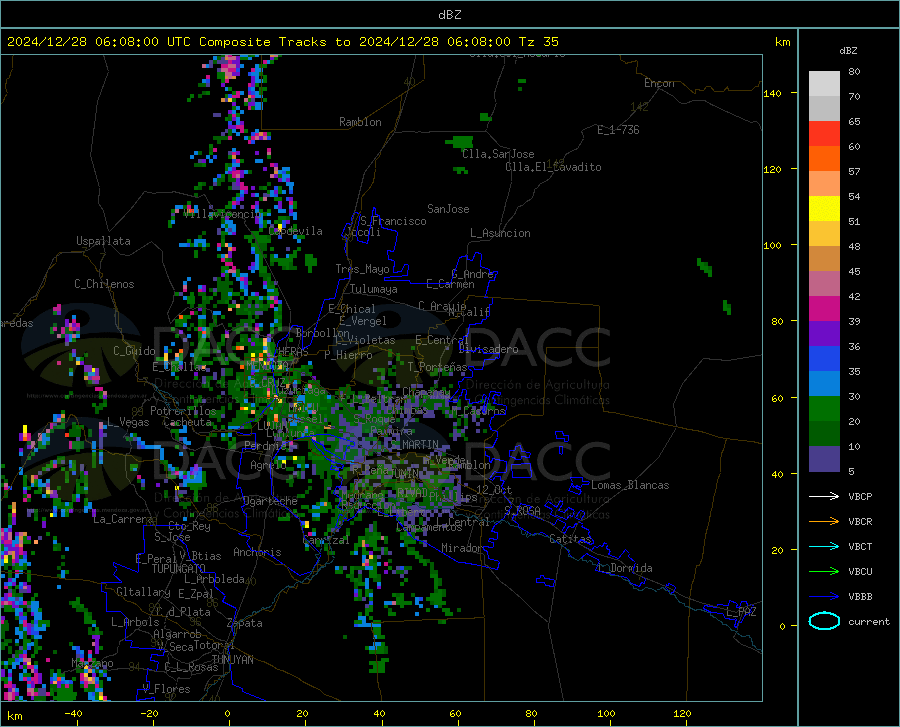The image size is (900, 727).
Task: Select the purple 36-39 dBZ color band
Action: click(824, 334)
